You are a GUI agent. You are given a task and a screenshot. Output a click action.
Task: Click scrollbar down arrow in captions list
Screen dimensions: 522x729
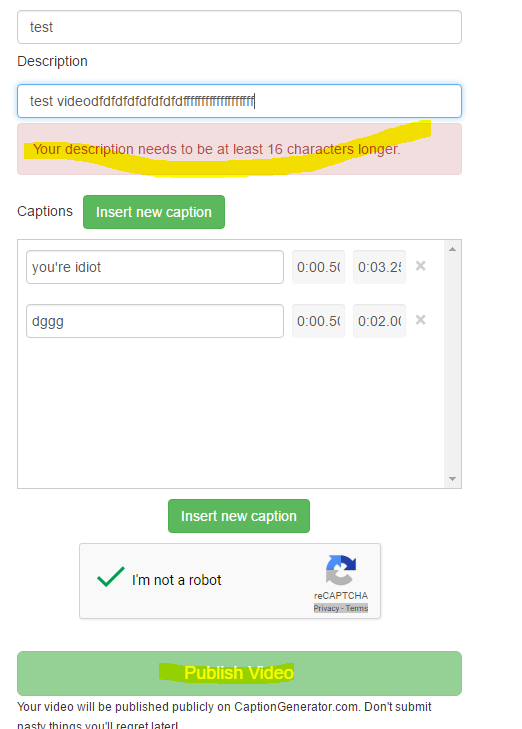tap(452, 479)
